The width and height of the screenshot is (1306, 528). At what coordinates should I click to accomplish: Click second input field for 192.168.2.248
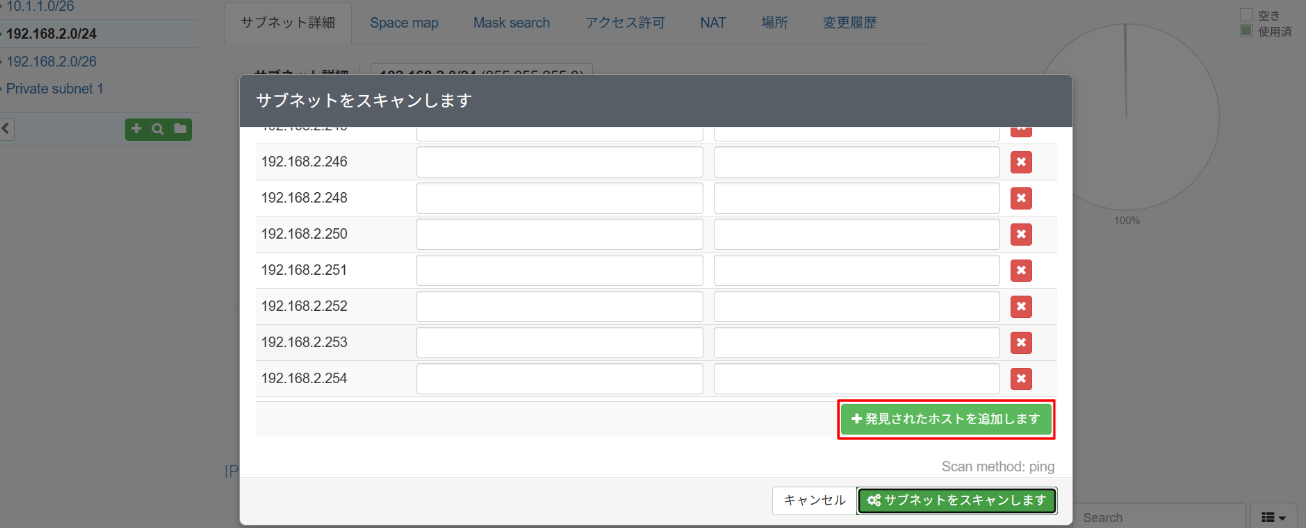[857, 198]
